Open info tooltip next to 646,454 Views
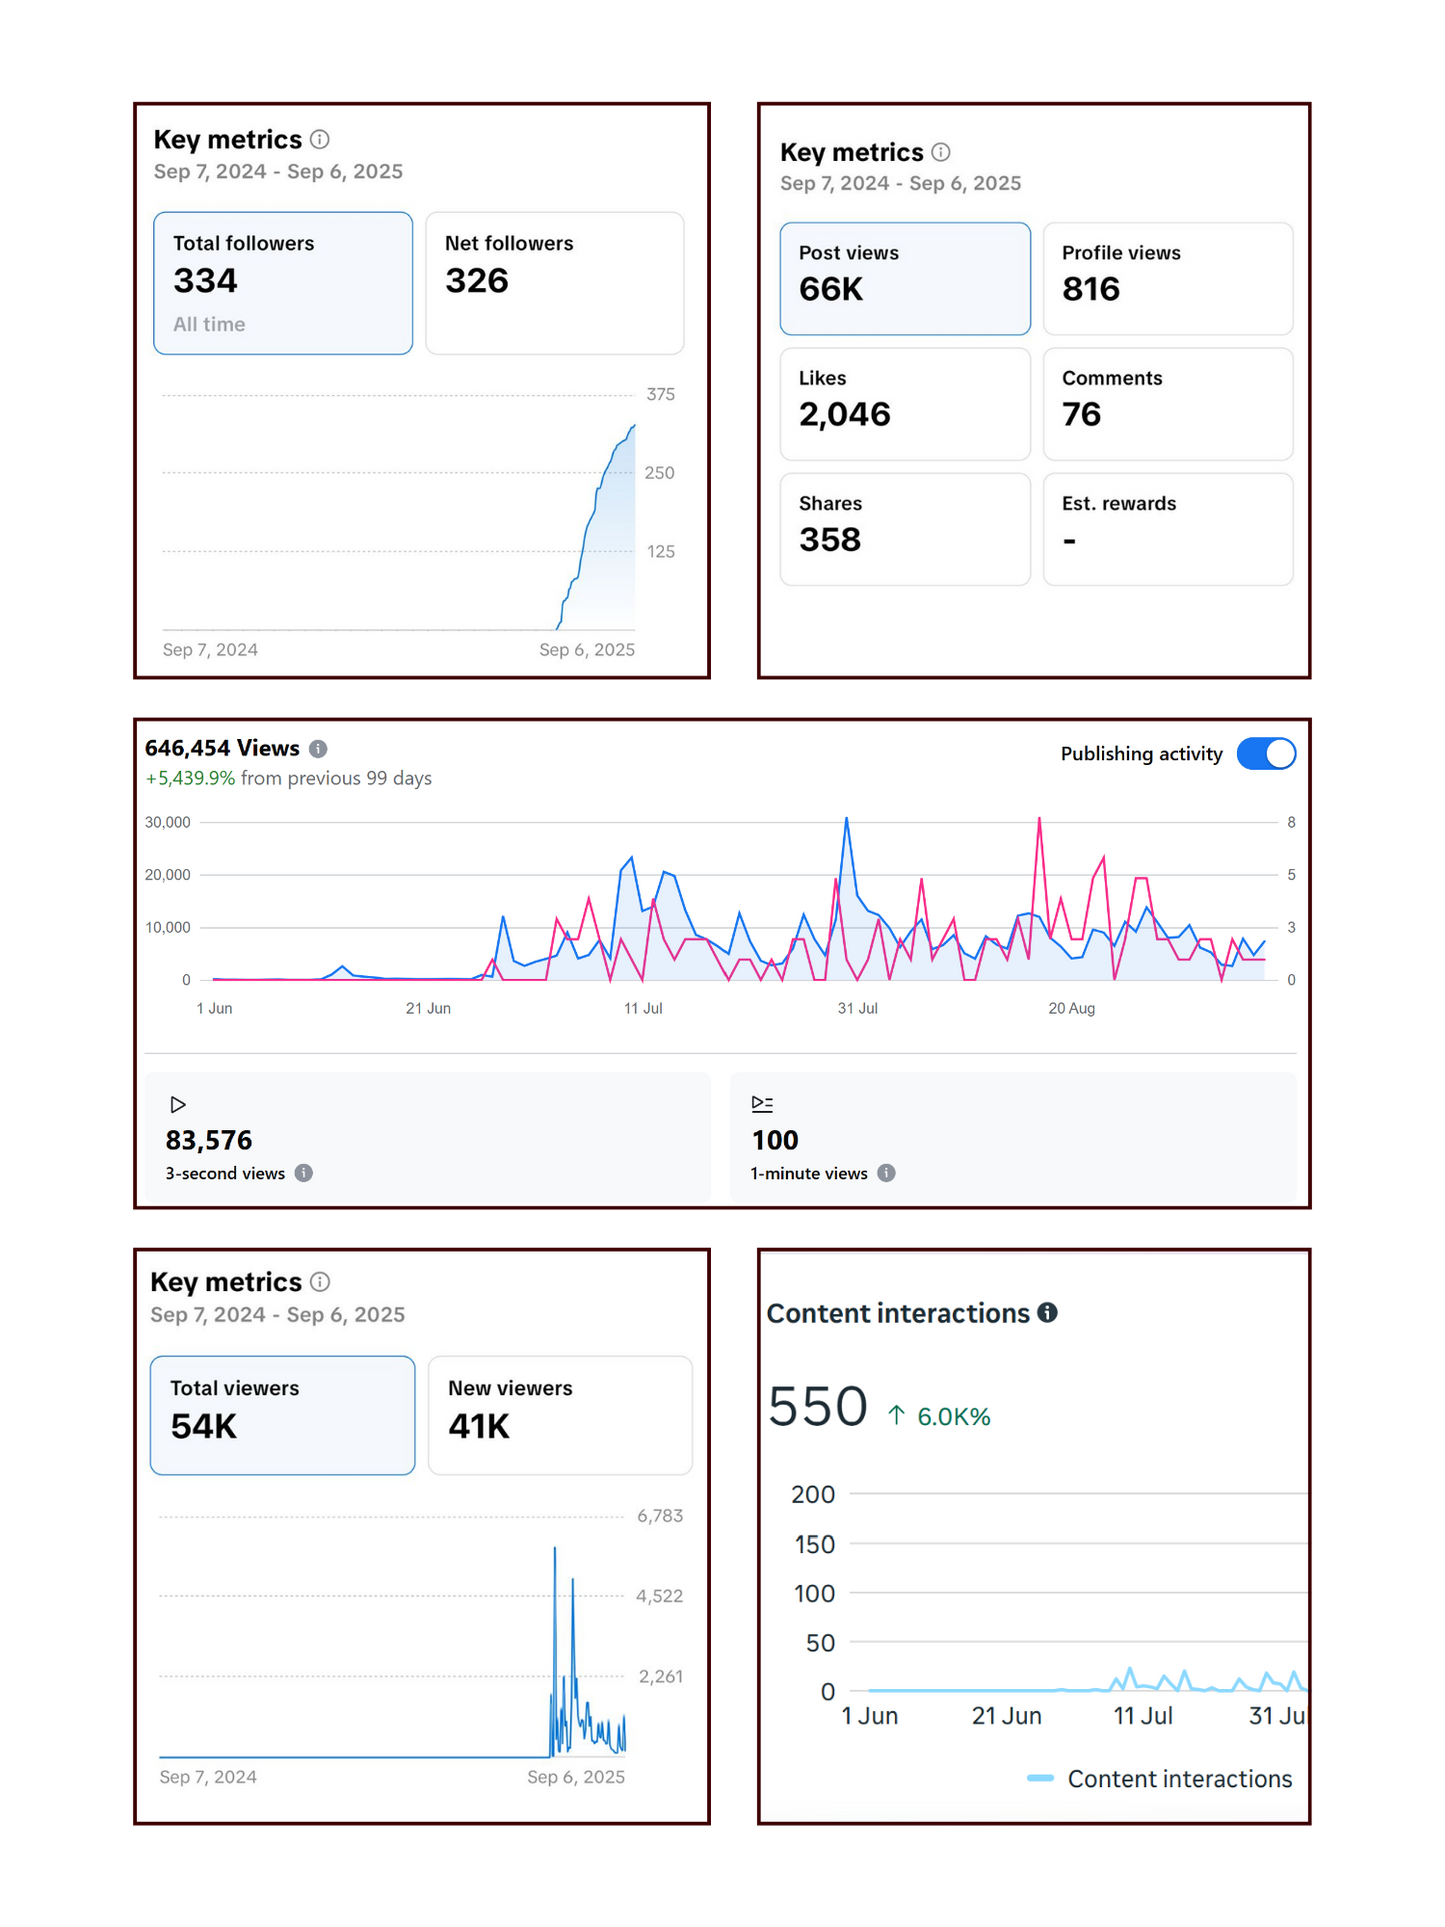This screenshot has width=1445, height=1927. coord(318,749)
